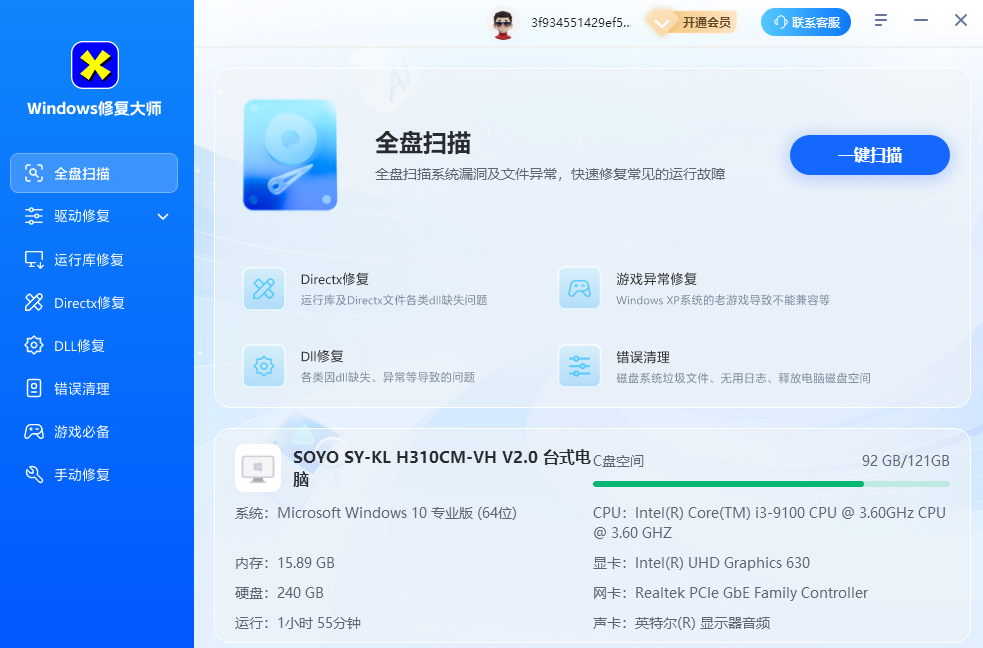Click the Windows修复大师 app logo
The width and height of the screenshot is (983, 648).
pyautogui.click(x=95, y=65)
